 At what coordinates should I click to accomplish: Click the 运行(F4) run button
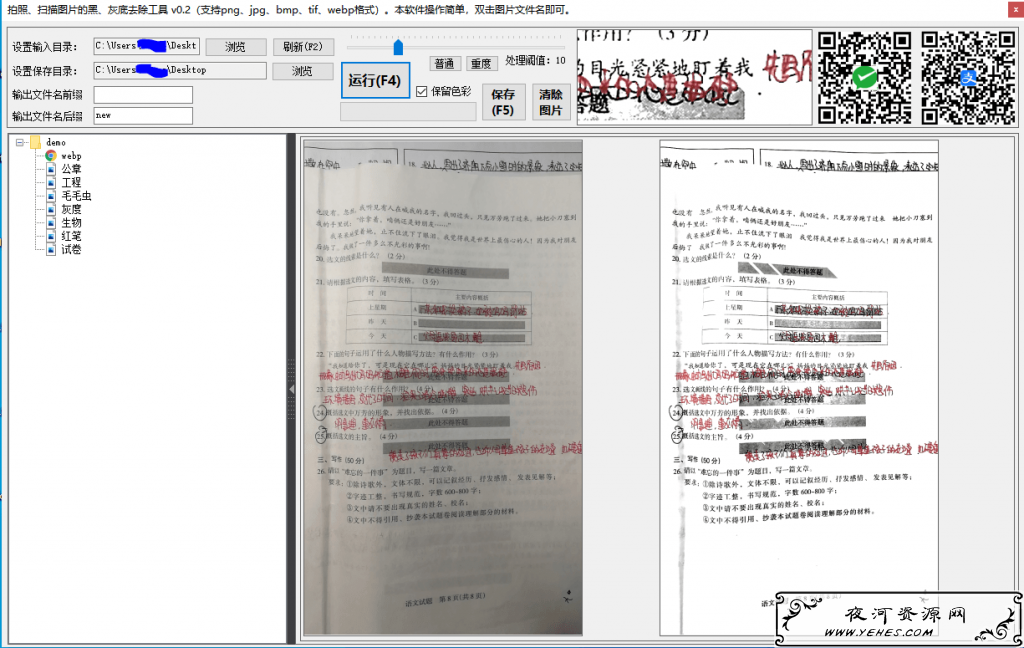(375, 80)
